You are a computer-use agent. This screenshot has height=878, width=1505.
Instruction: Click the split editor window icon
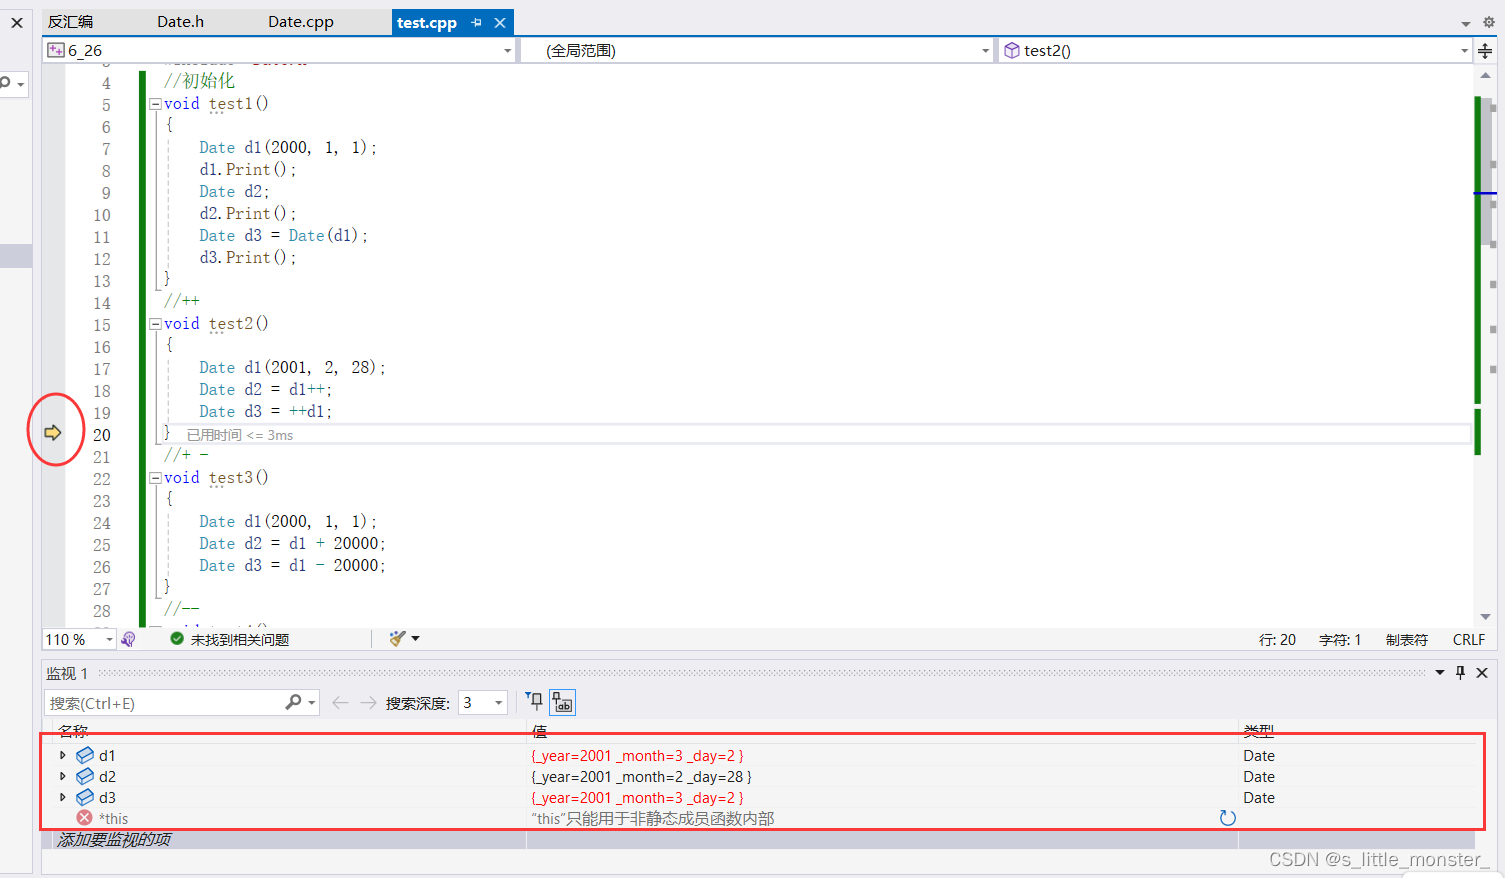click(x=1485, y=51)
